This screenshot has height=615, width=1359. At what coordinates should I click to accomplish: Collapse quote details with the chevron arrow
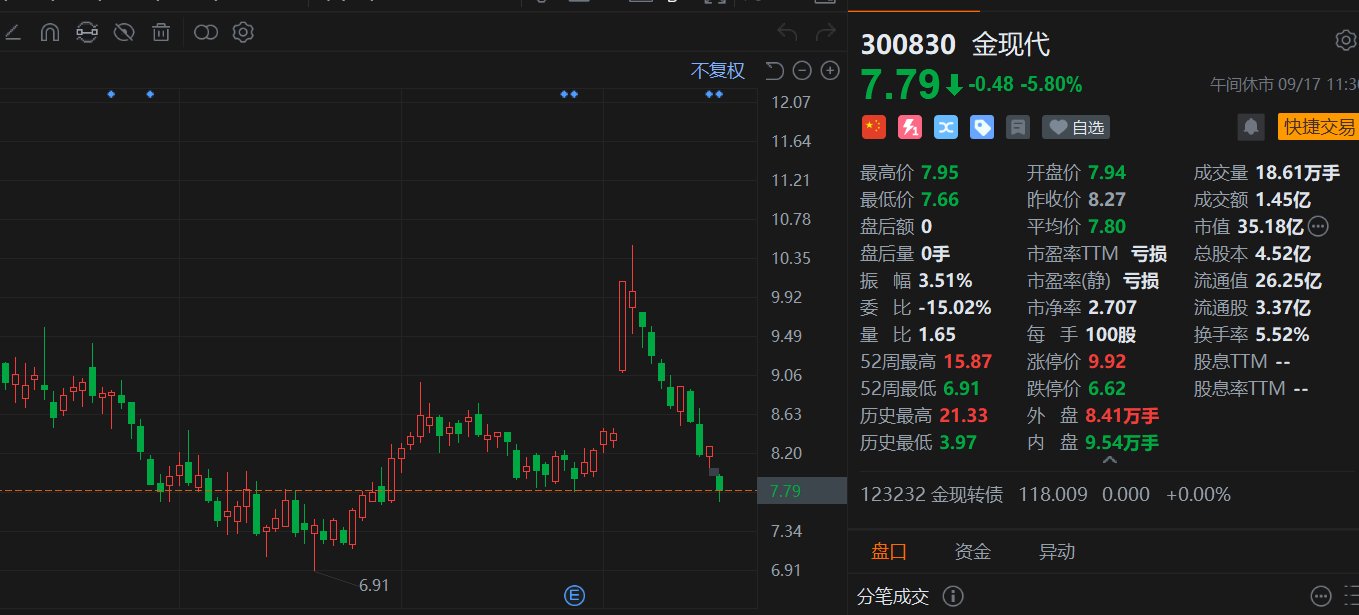pos(1109,460)
